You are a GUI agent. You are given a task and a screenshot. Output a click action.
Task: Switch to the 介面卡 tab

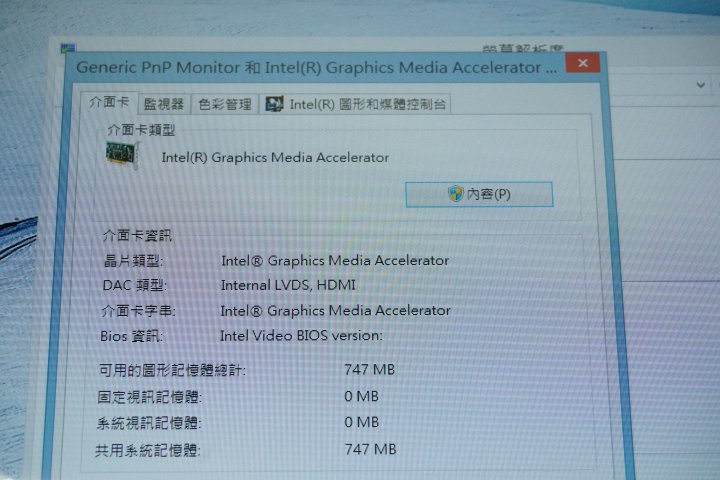pyautogui.click(x=109, y=102)
